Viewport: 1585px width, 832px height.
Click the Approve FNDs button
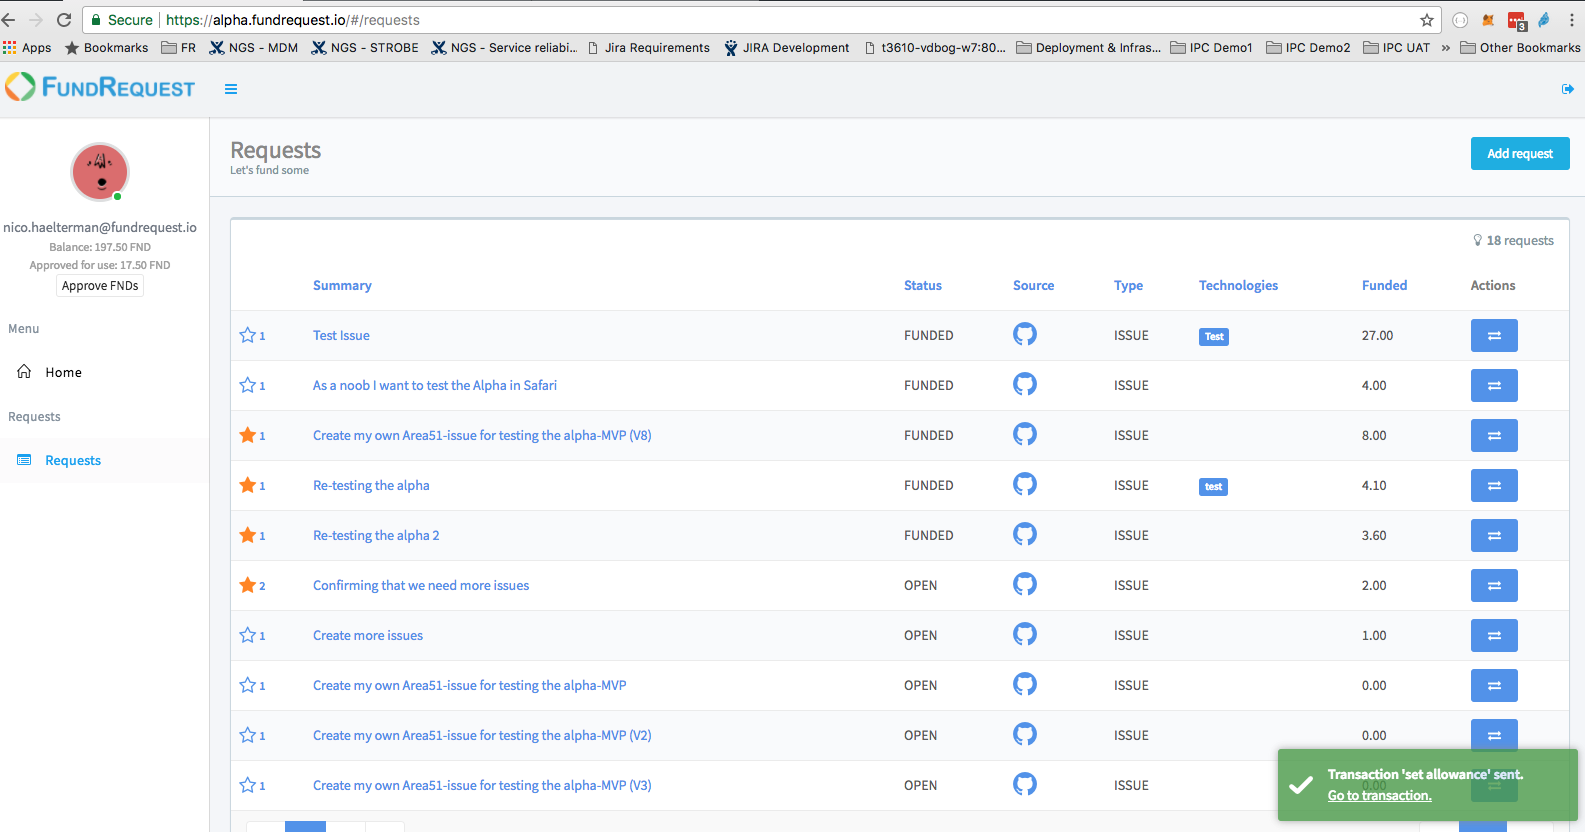click(100, 286)
